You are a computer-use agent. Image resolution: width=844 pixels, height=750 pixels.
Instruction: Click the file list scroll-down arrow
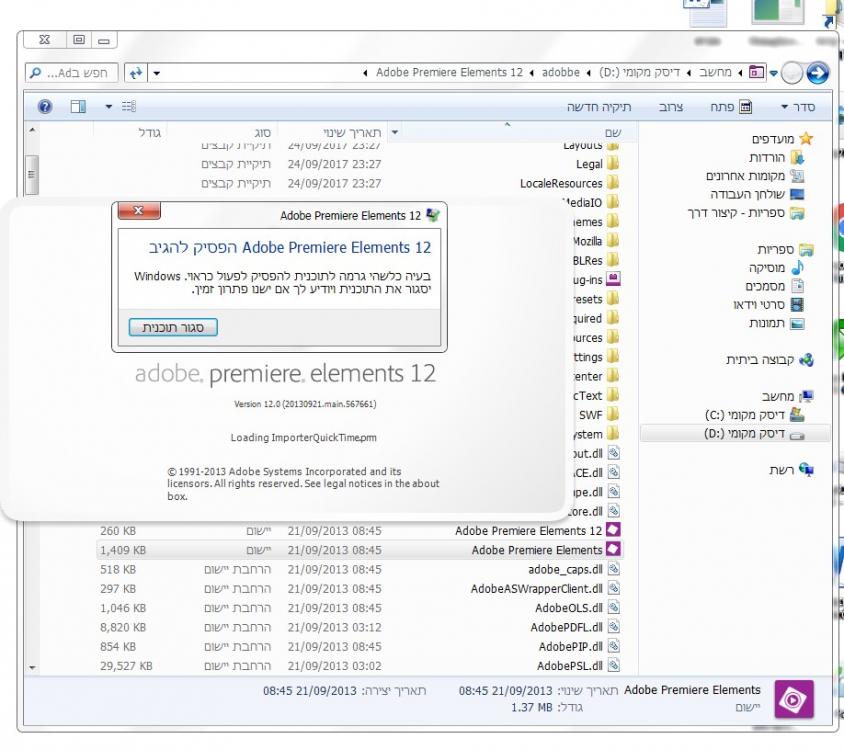click(32, 668)
